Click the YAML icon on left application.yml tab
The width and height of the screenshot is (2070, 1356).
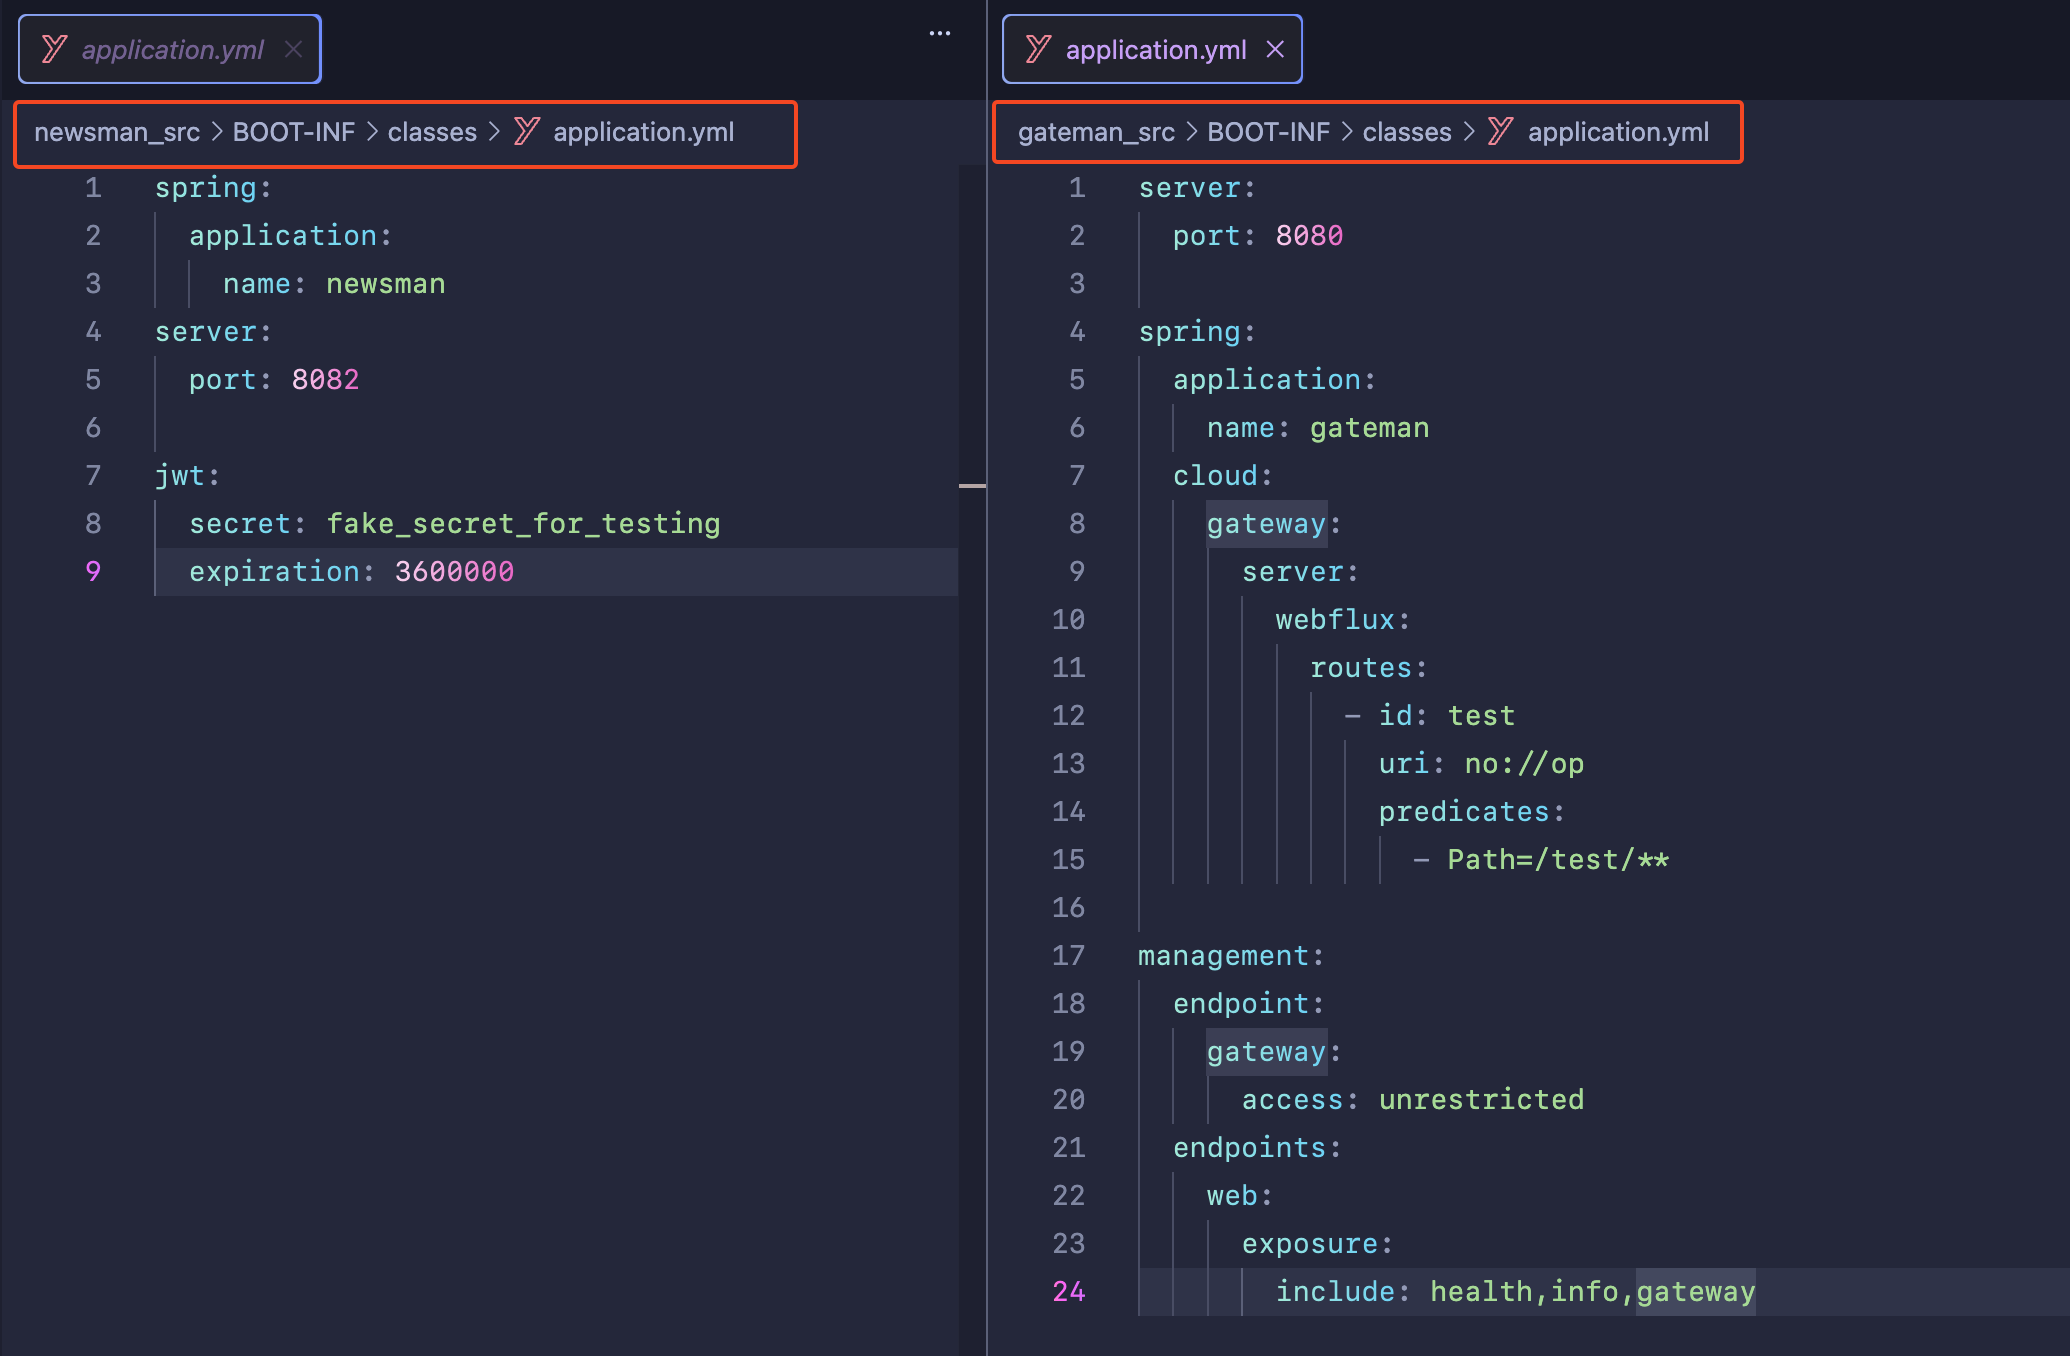[x=54, y=49]
